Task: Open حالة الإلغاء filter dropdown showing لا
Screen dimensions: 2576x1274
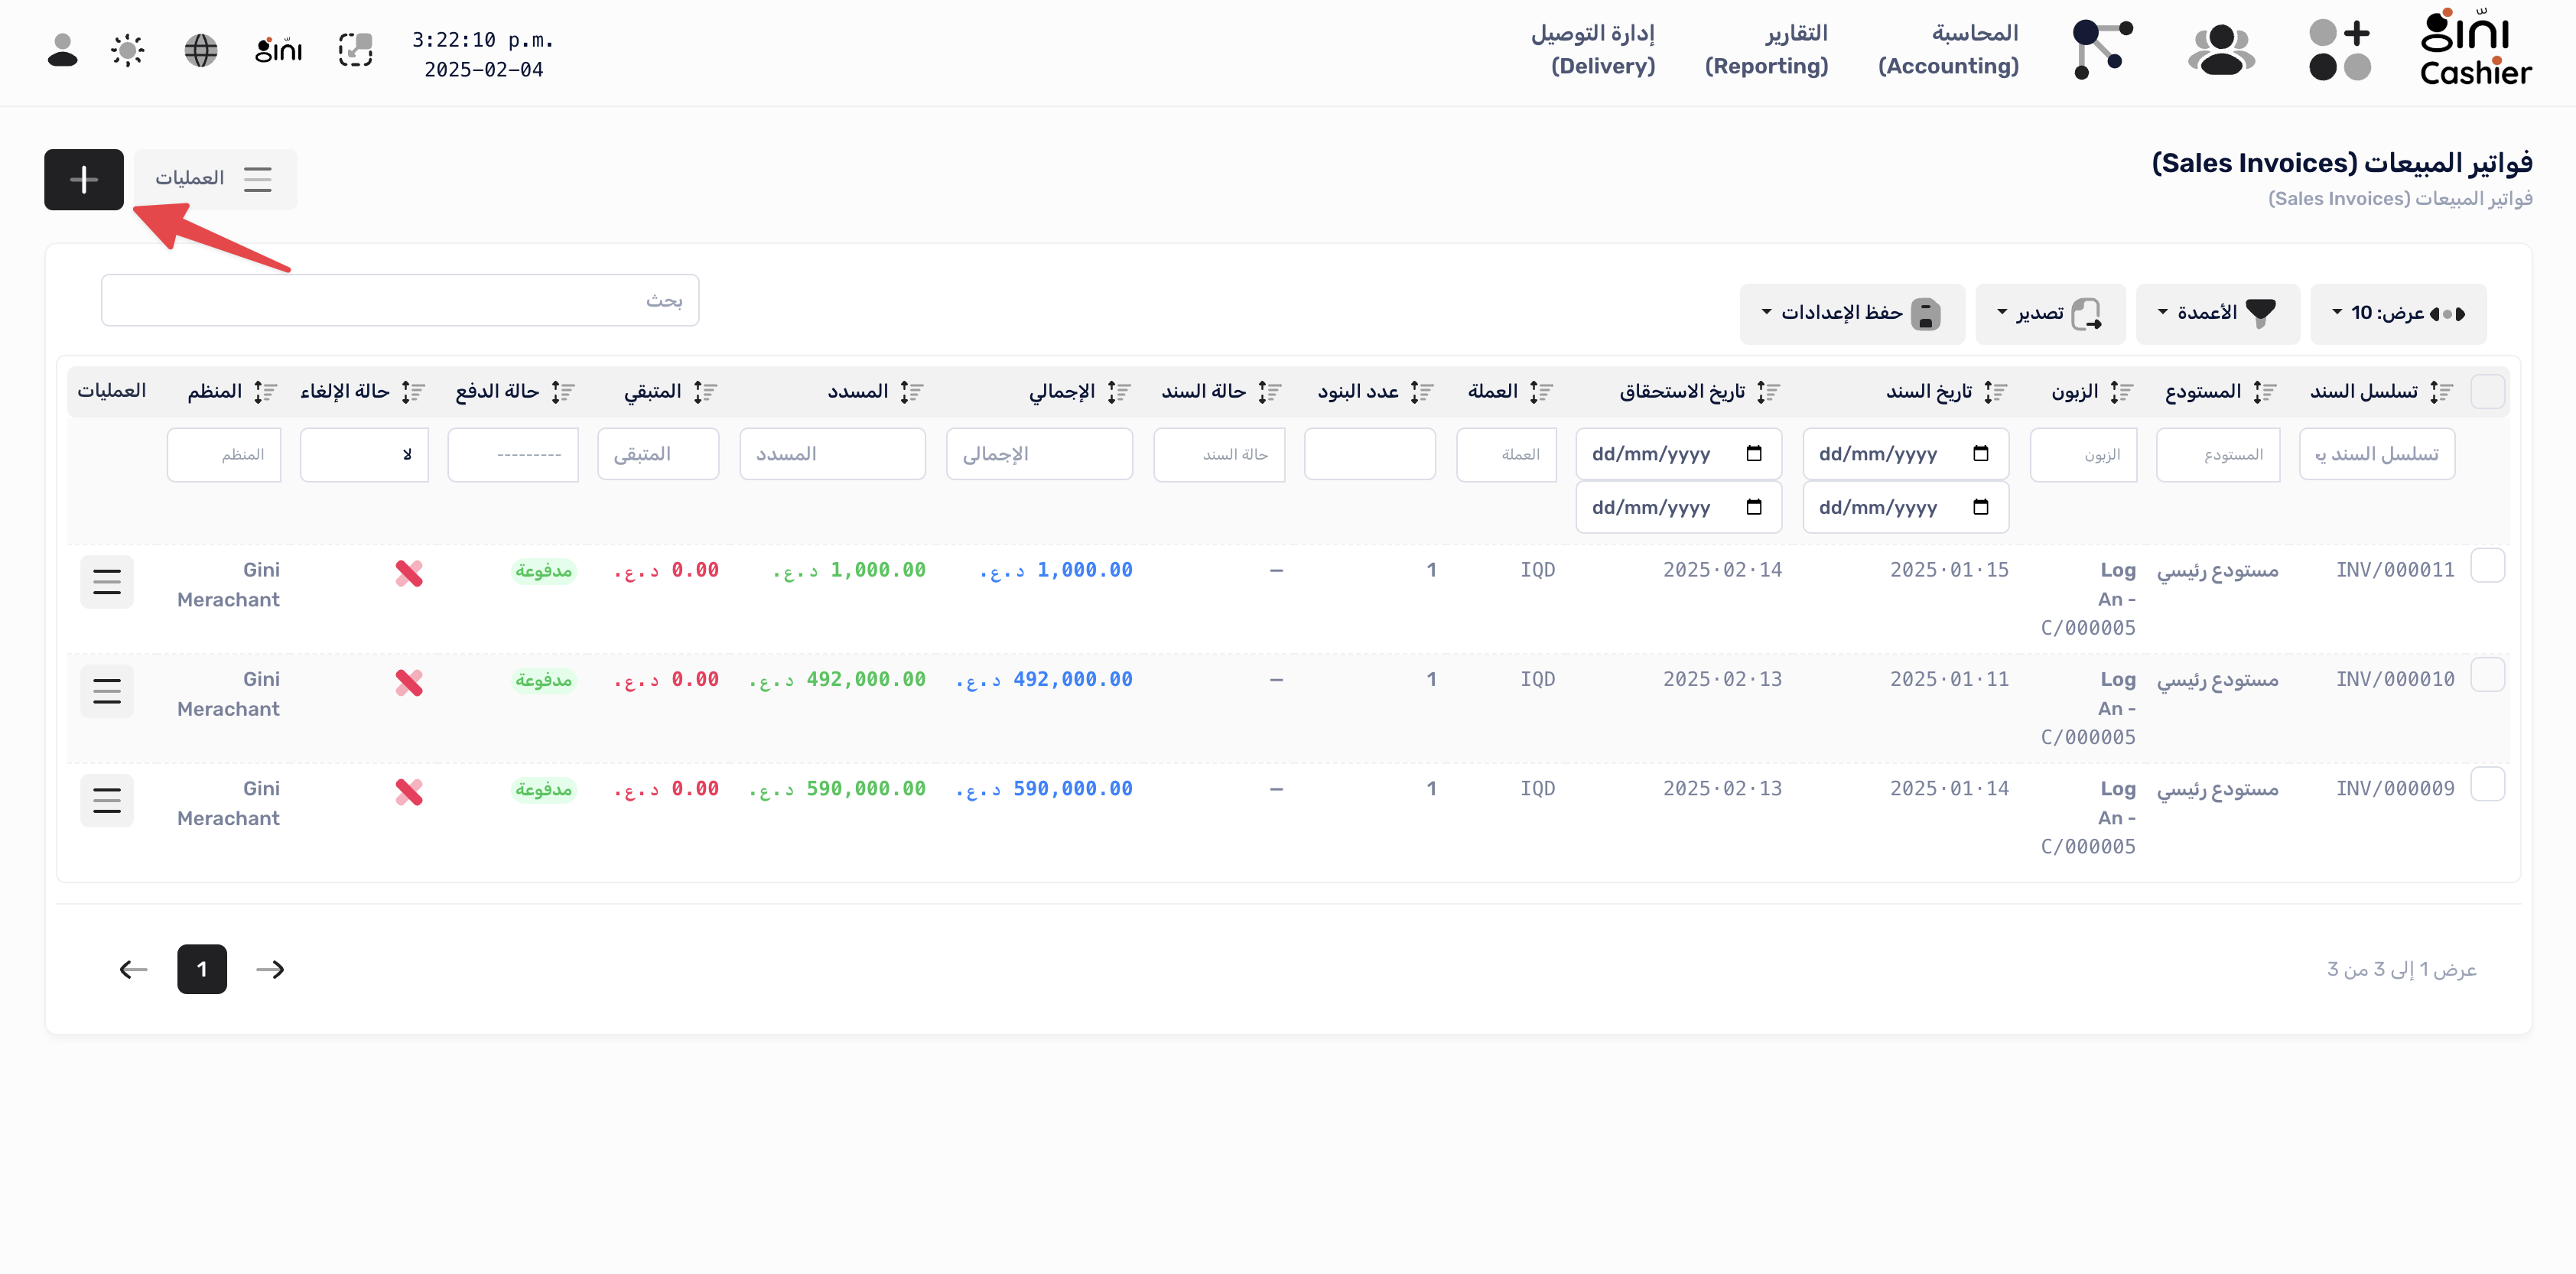Action: tap(364, 455)
